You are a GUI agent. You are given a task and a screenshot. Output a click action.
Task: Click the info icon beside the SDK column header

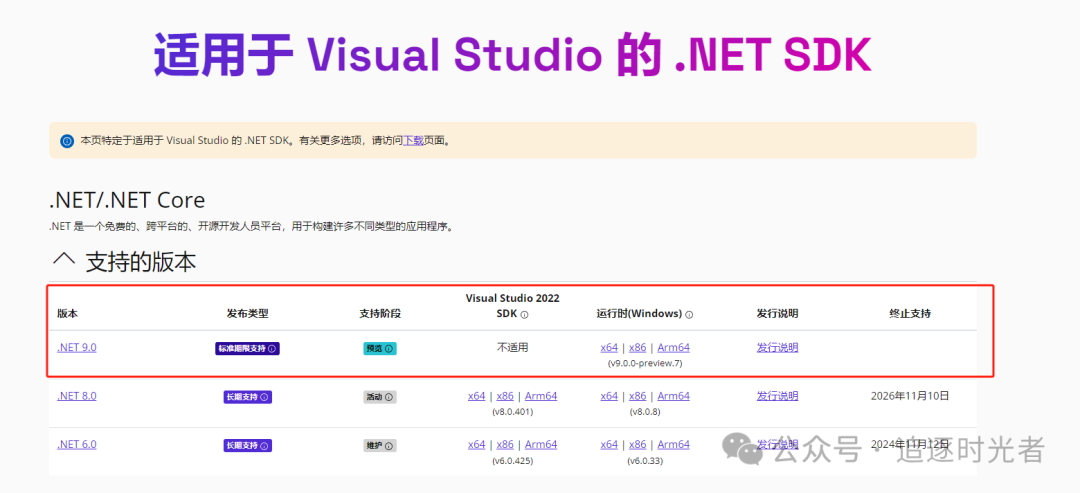pos(524,315)
